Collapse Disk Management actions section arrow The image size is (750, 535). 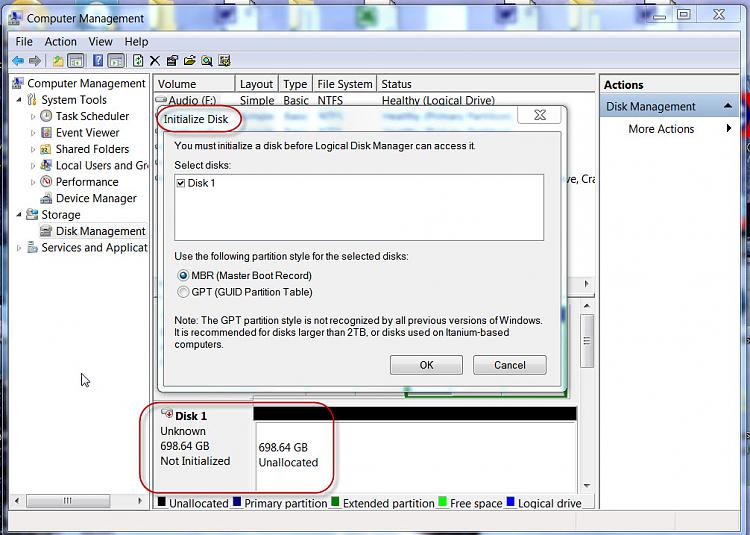(x=728, y=106)
